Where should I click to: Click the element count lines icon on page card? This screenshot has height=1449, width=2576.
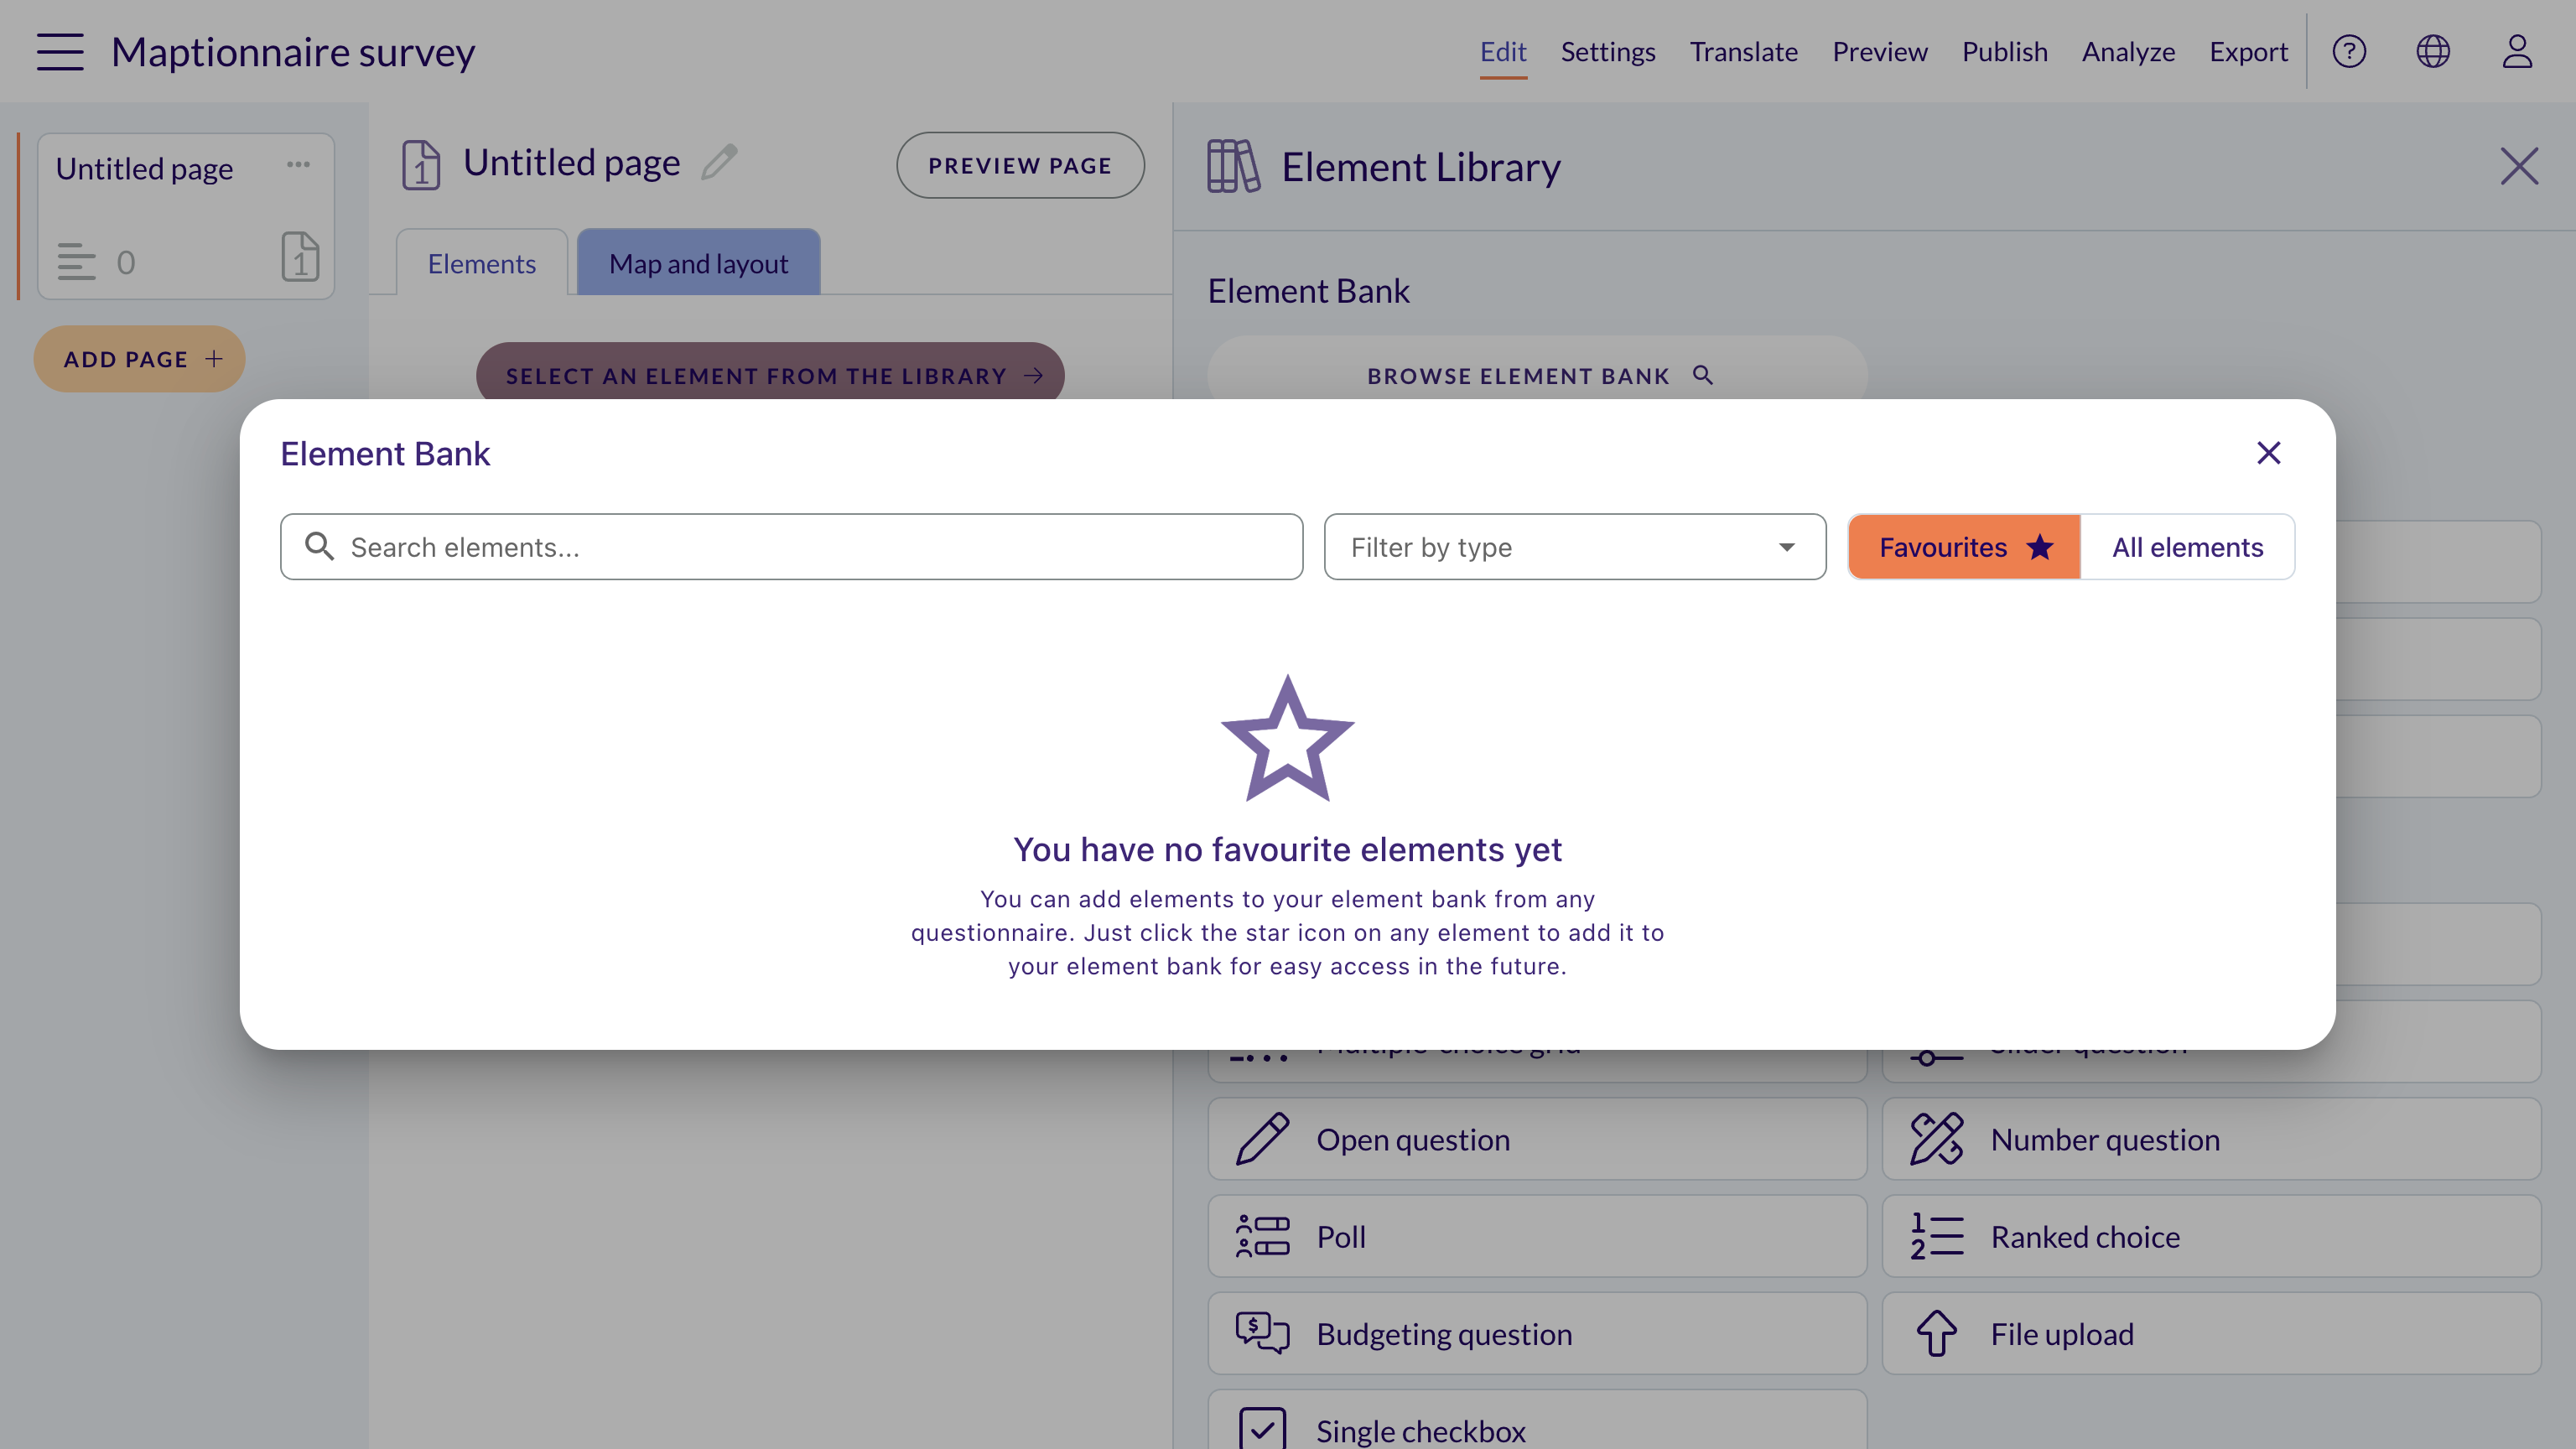click(x=76, y=262)
